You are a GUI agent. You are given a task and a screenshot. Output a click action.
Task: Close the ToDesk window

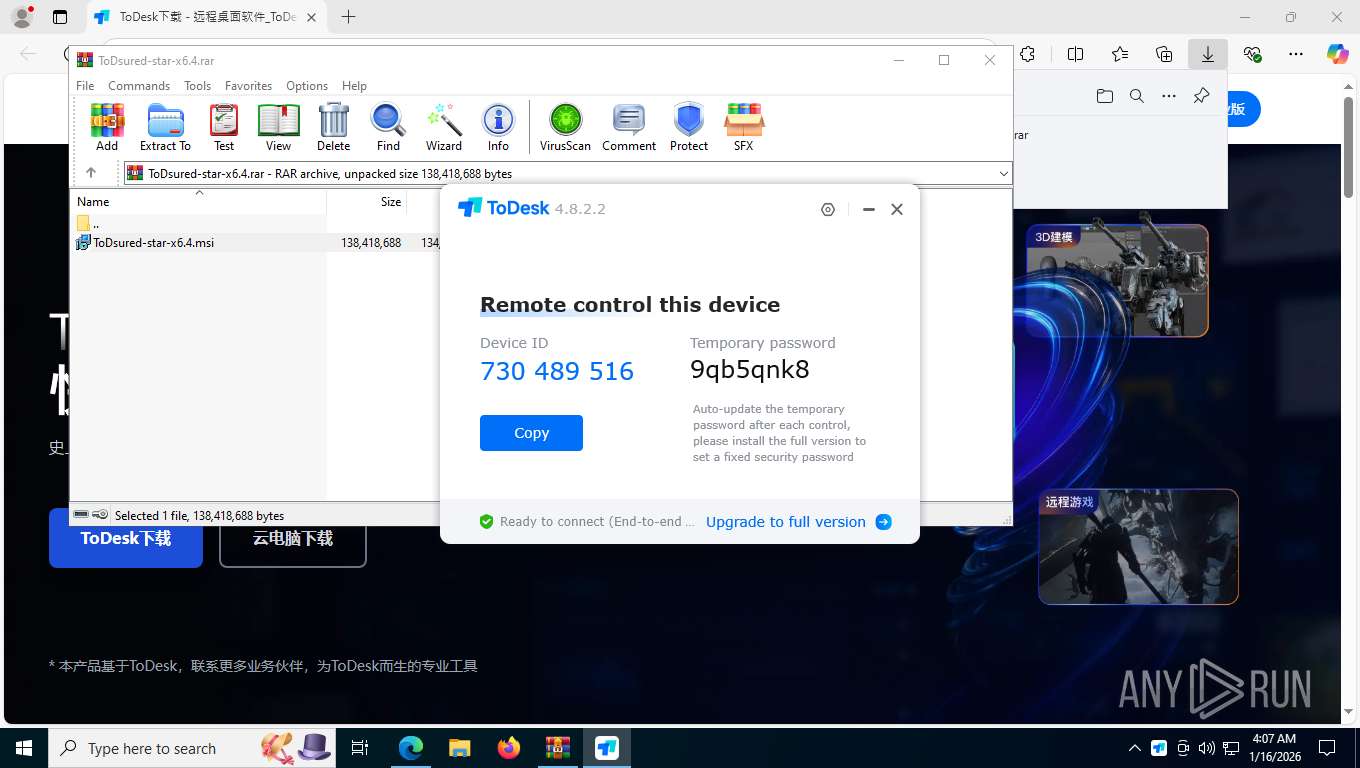pyautogui.click(x=897, y=209)
